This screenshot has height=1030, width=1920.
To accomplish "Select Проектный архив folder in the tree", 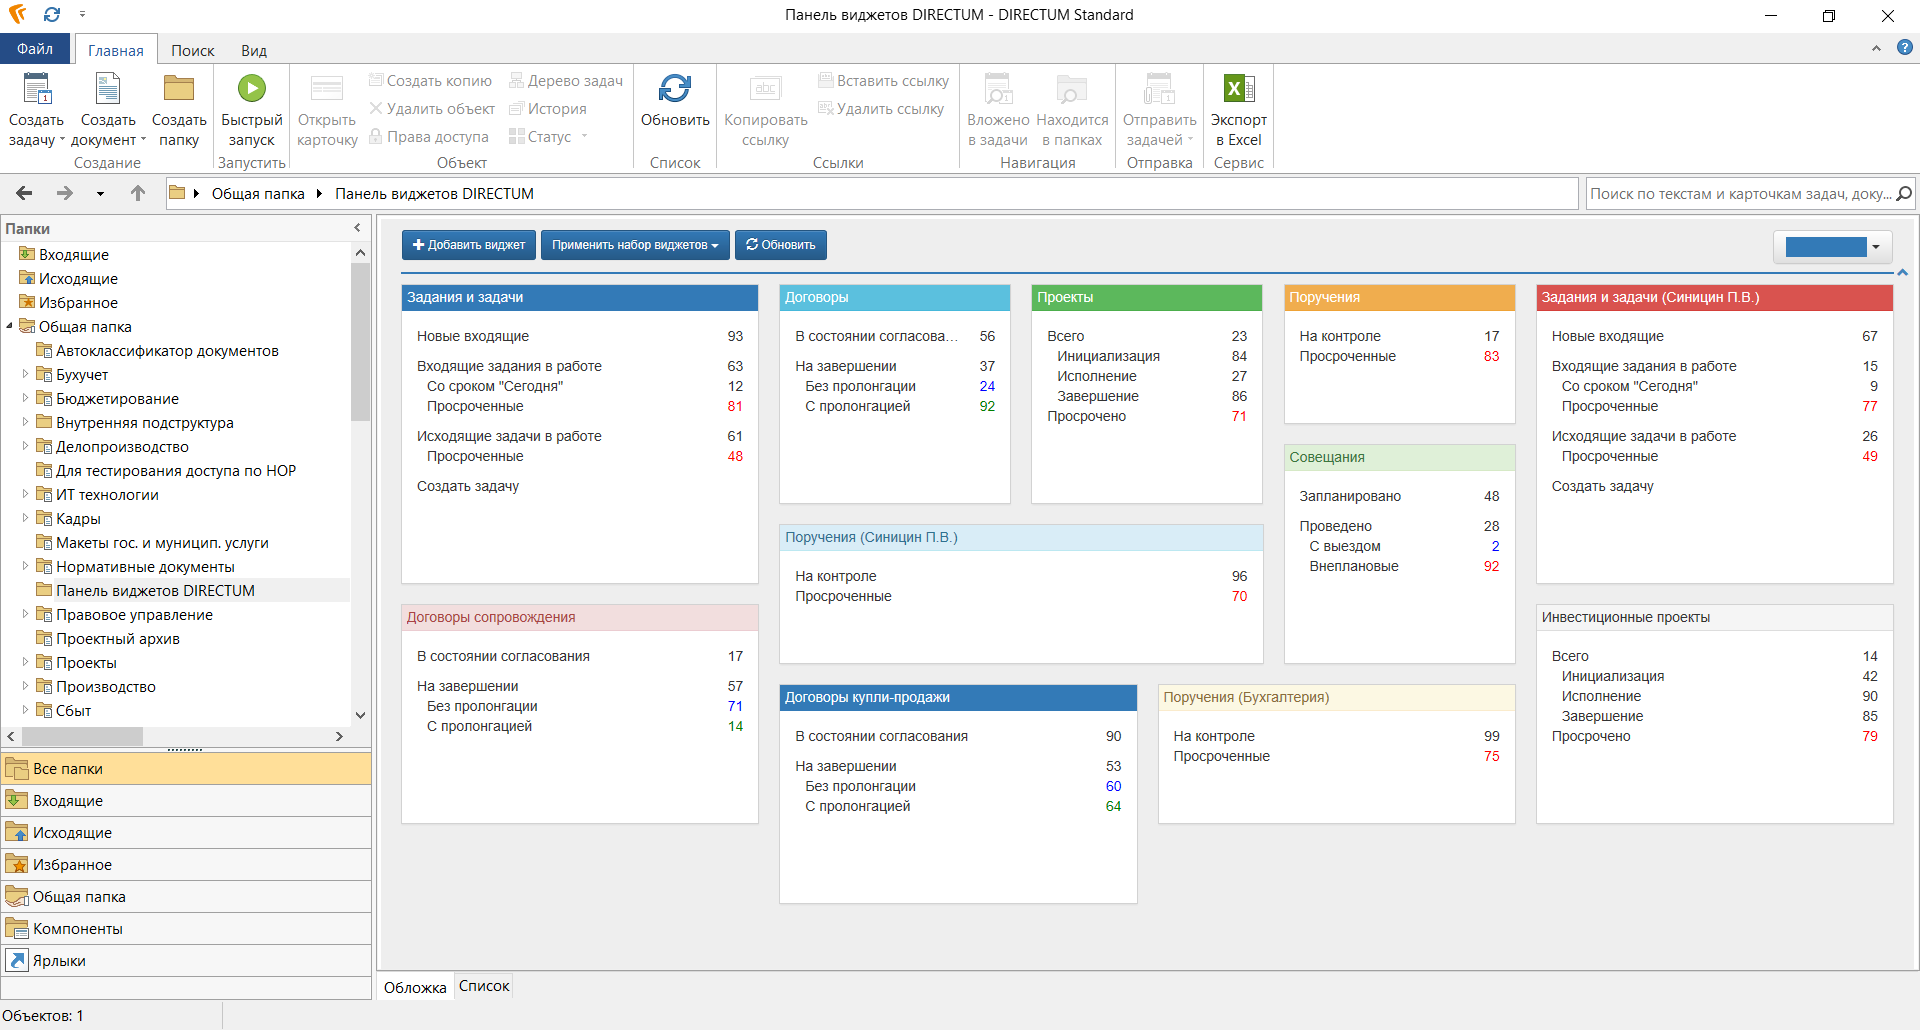I will [x=117, y=639].
